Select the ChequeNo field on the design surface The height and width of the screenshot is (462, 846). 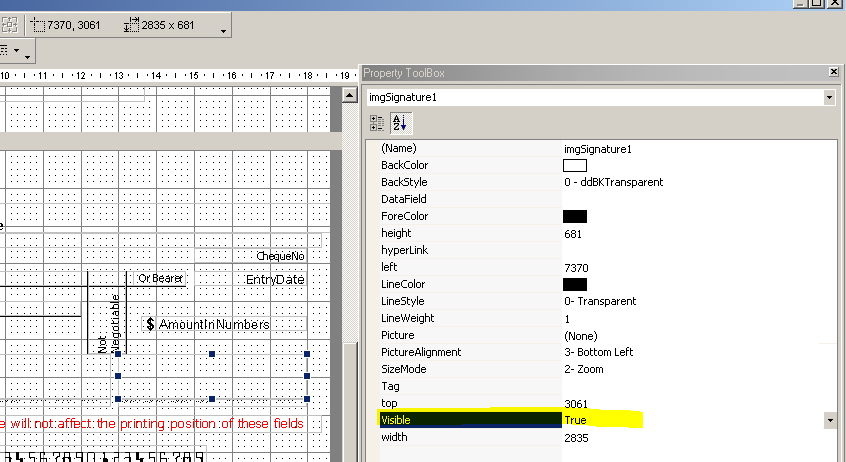click(x=280, y=257)
